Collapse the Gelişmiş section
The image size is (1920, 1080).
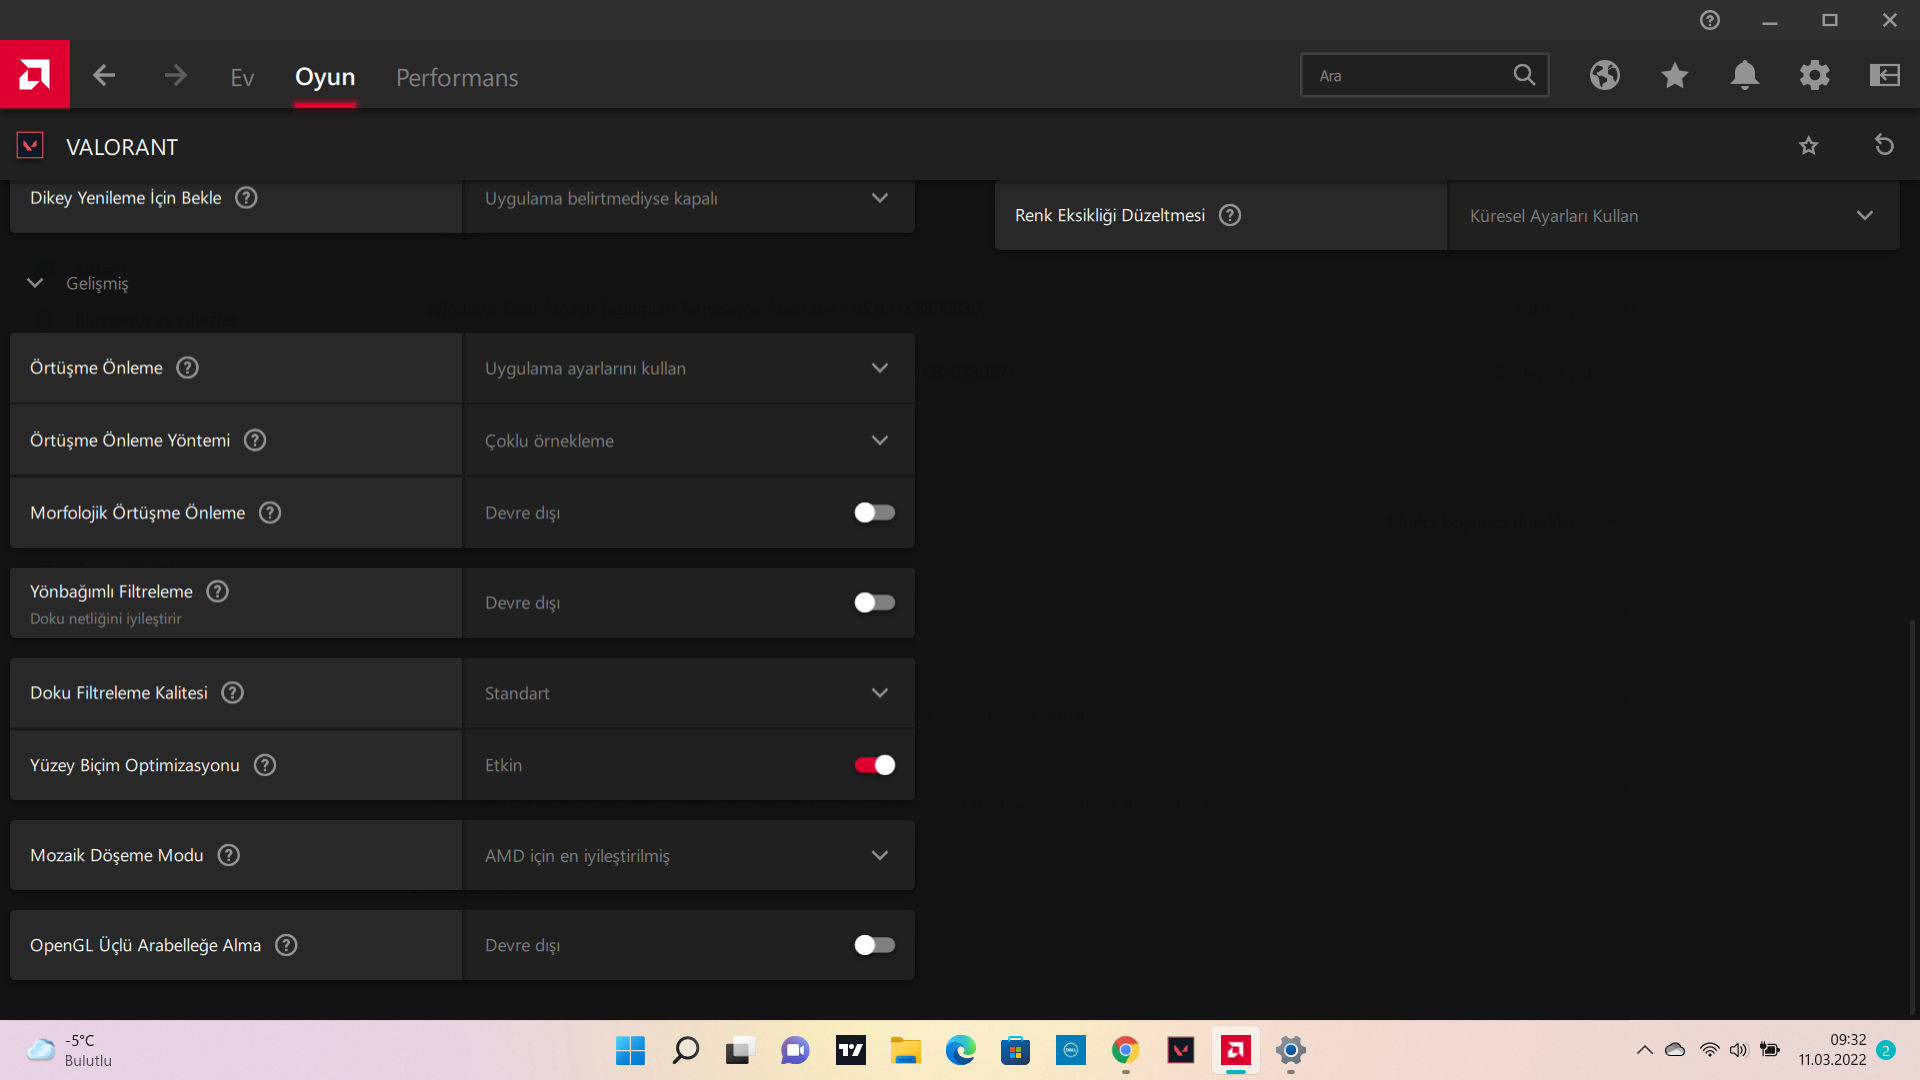35,283
